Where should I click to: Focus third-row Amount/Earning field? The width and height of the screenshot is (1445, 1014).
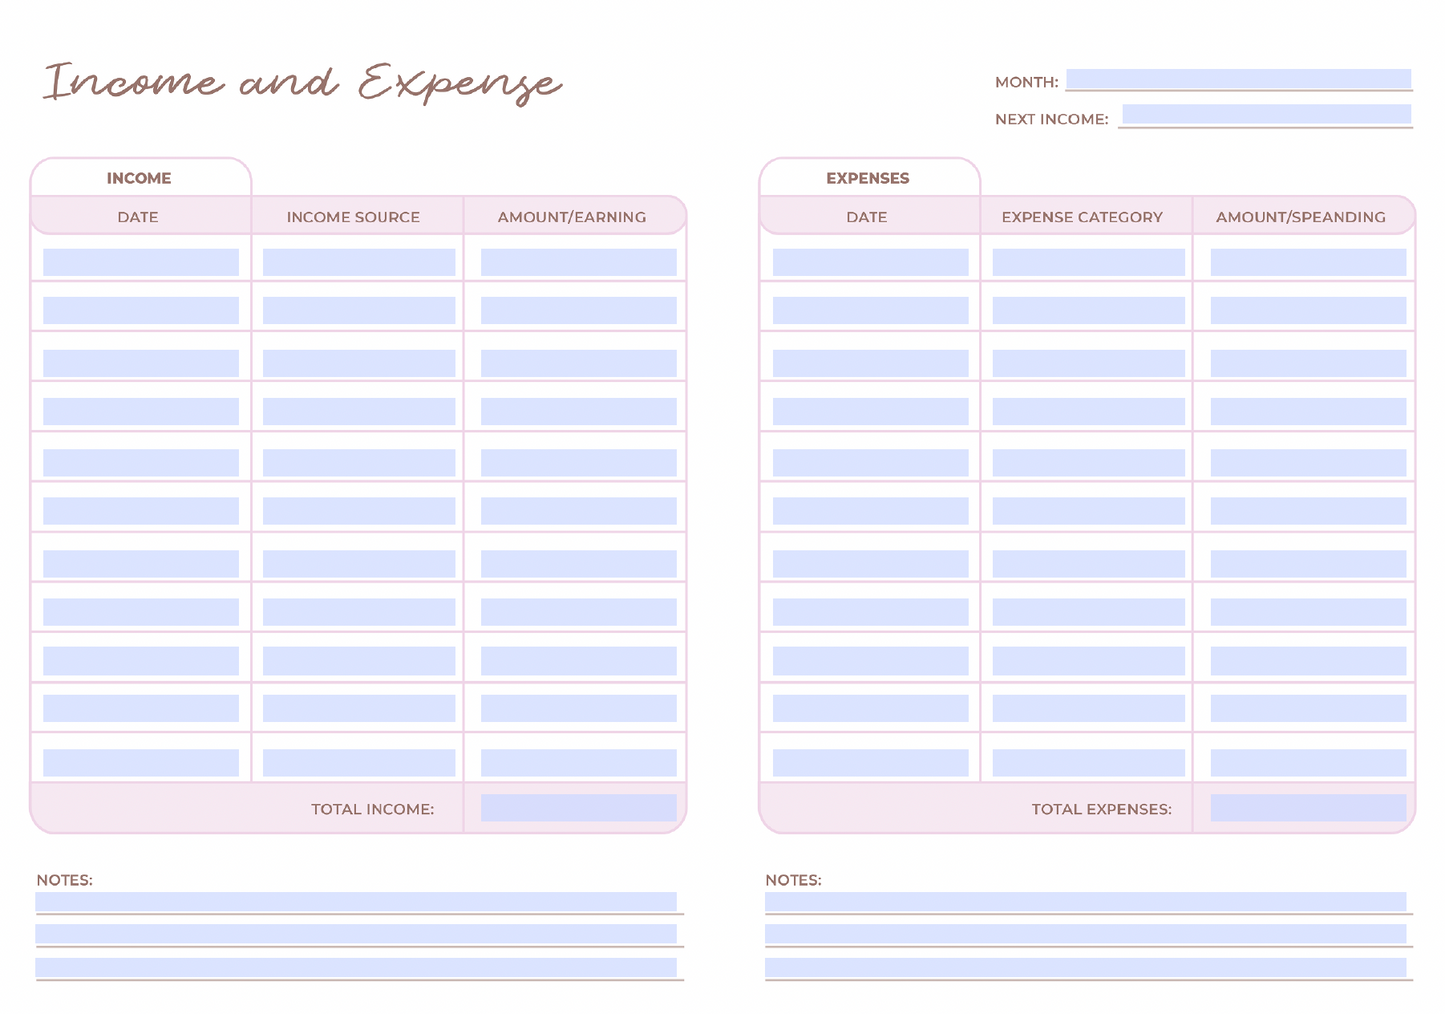(579, 363)
